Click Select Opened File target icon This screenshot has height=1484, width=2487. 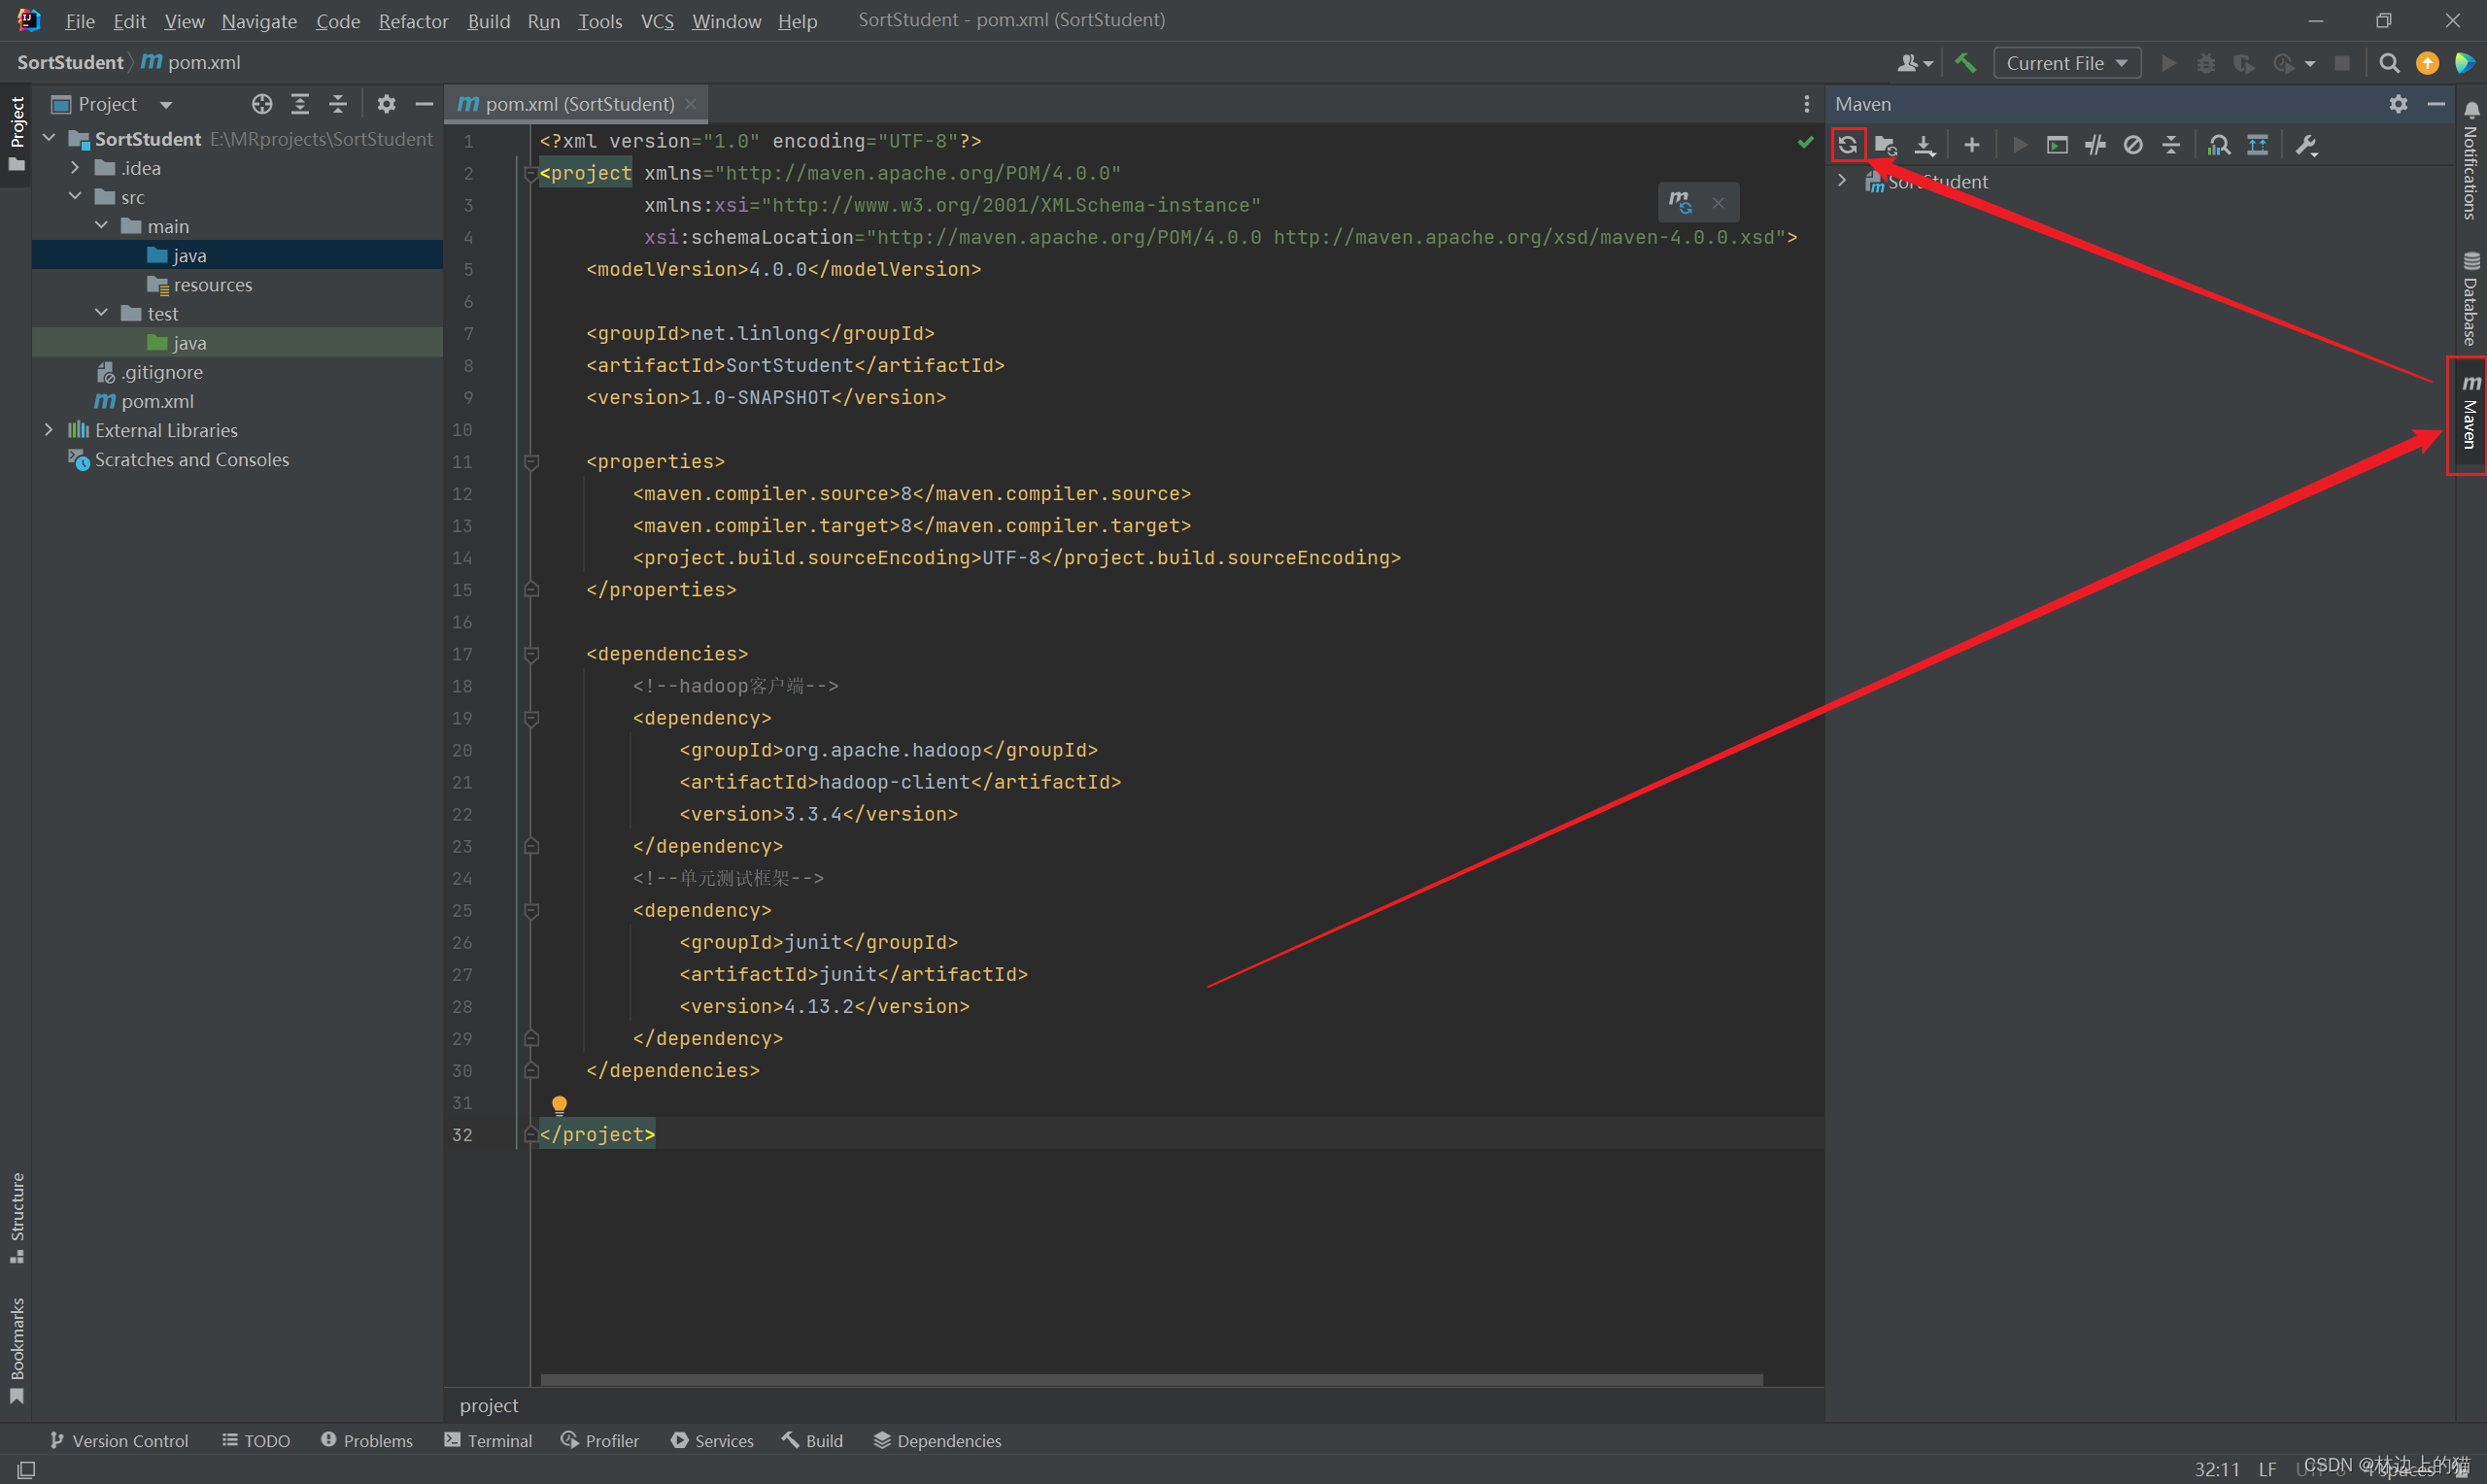262,104
